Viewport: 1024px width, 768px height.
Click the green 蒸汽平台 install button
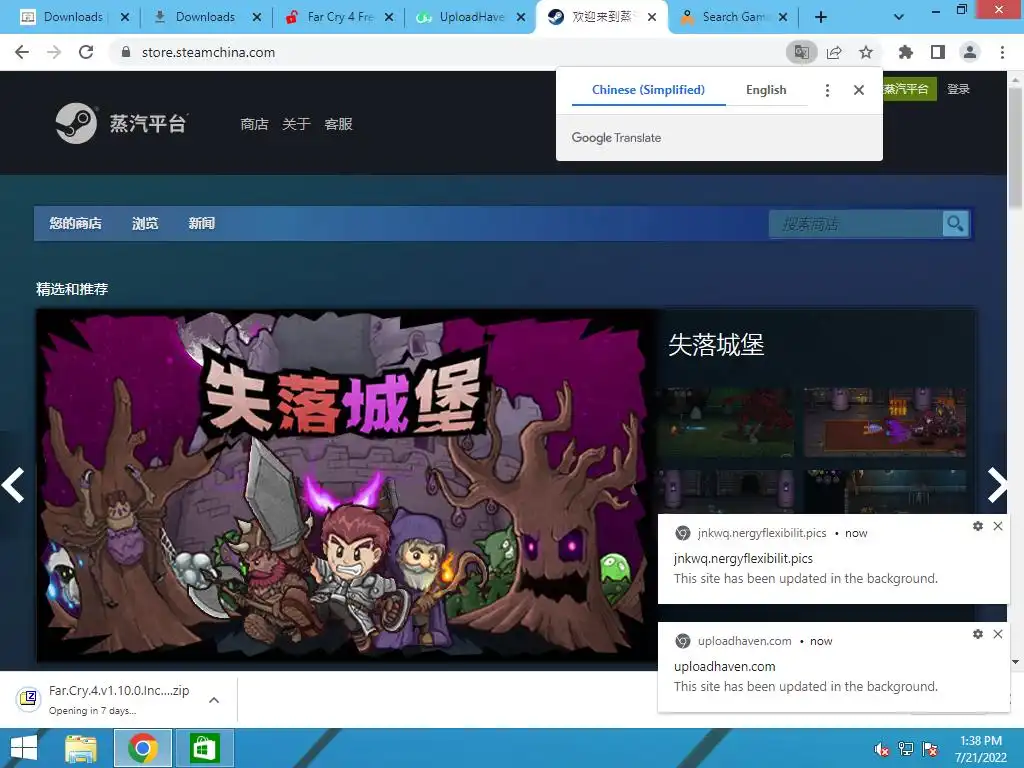click(x=909, y=89)
